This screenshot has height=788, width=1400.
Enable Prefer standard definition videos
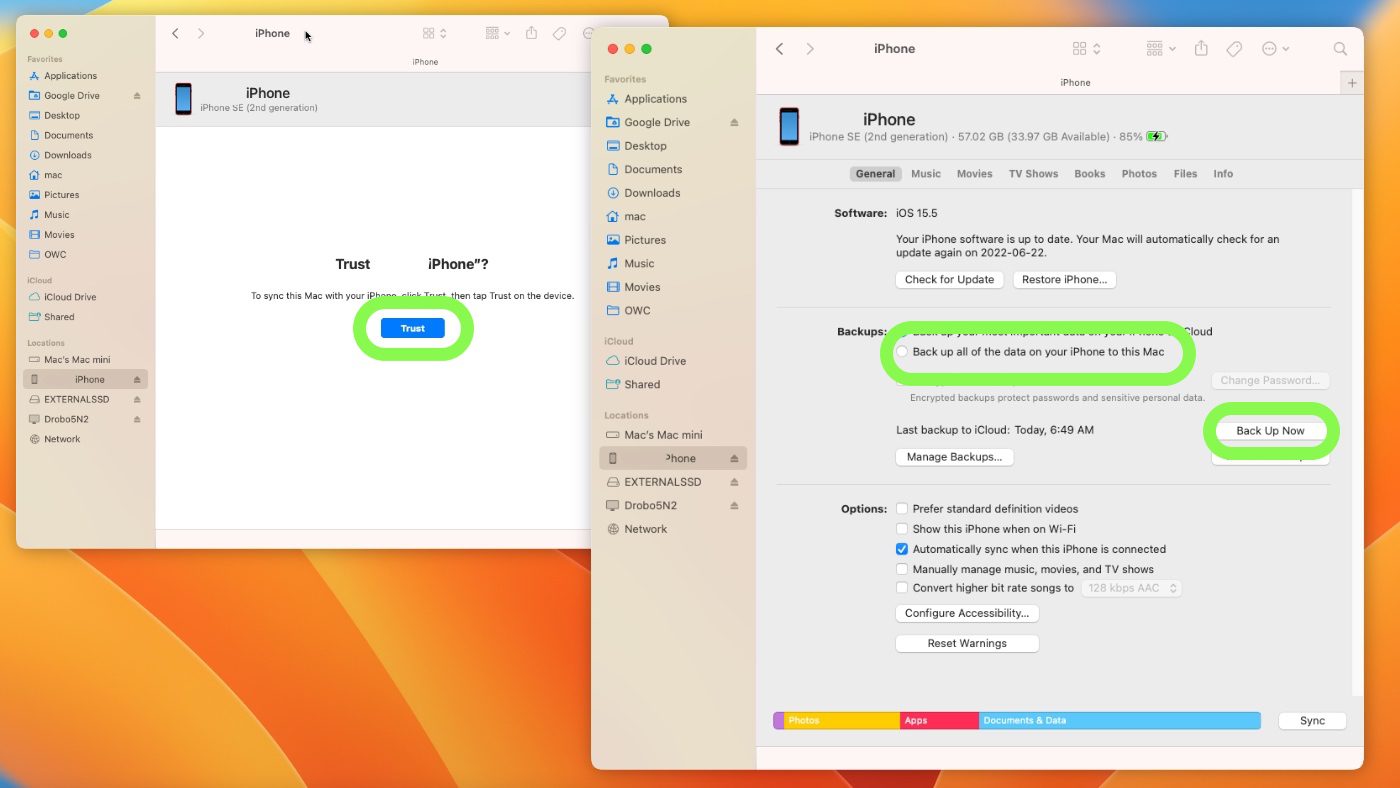(902, 509)
